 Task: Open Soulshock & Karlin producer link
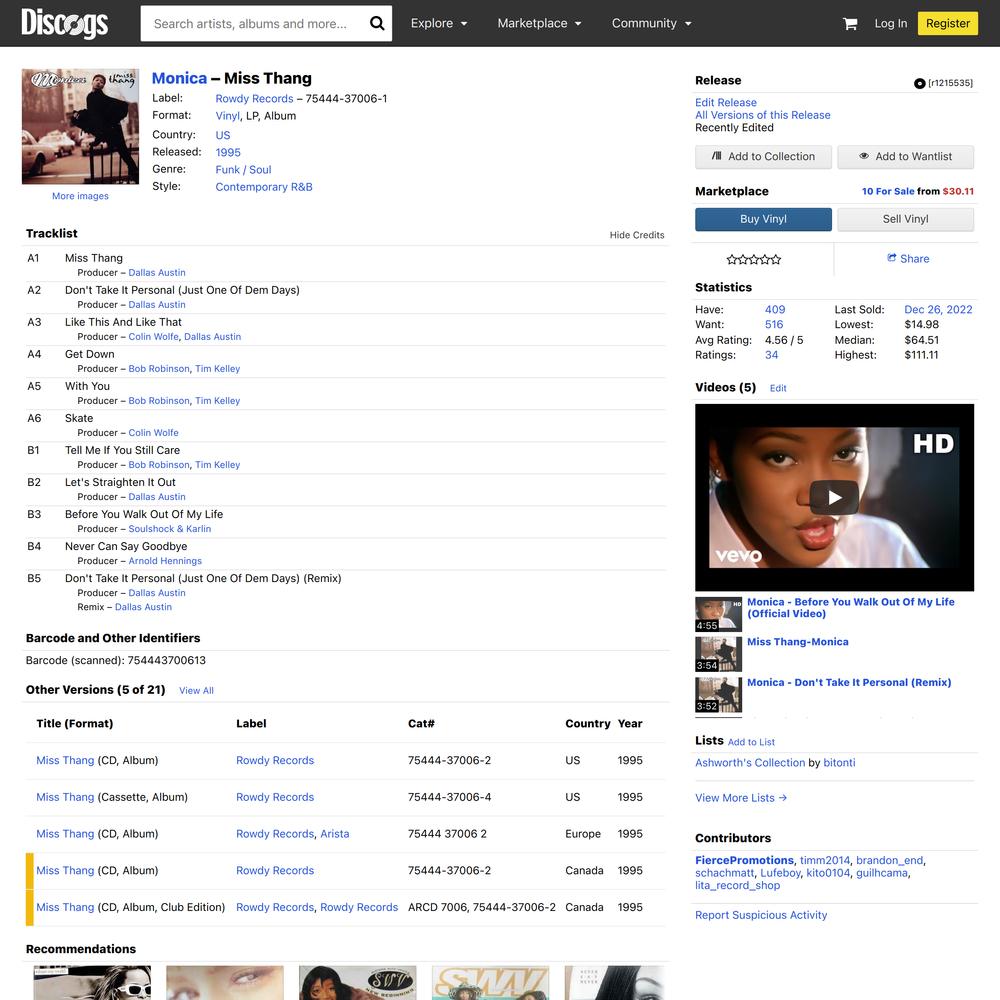pyautogui.click(x=170, y=529)
